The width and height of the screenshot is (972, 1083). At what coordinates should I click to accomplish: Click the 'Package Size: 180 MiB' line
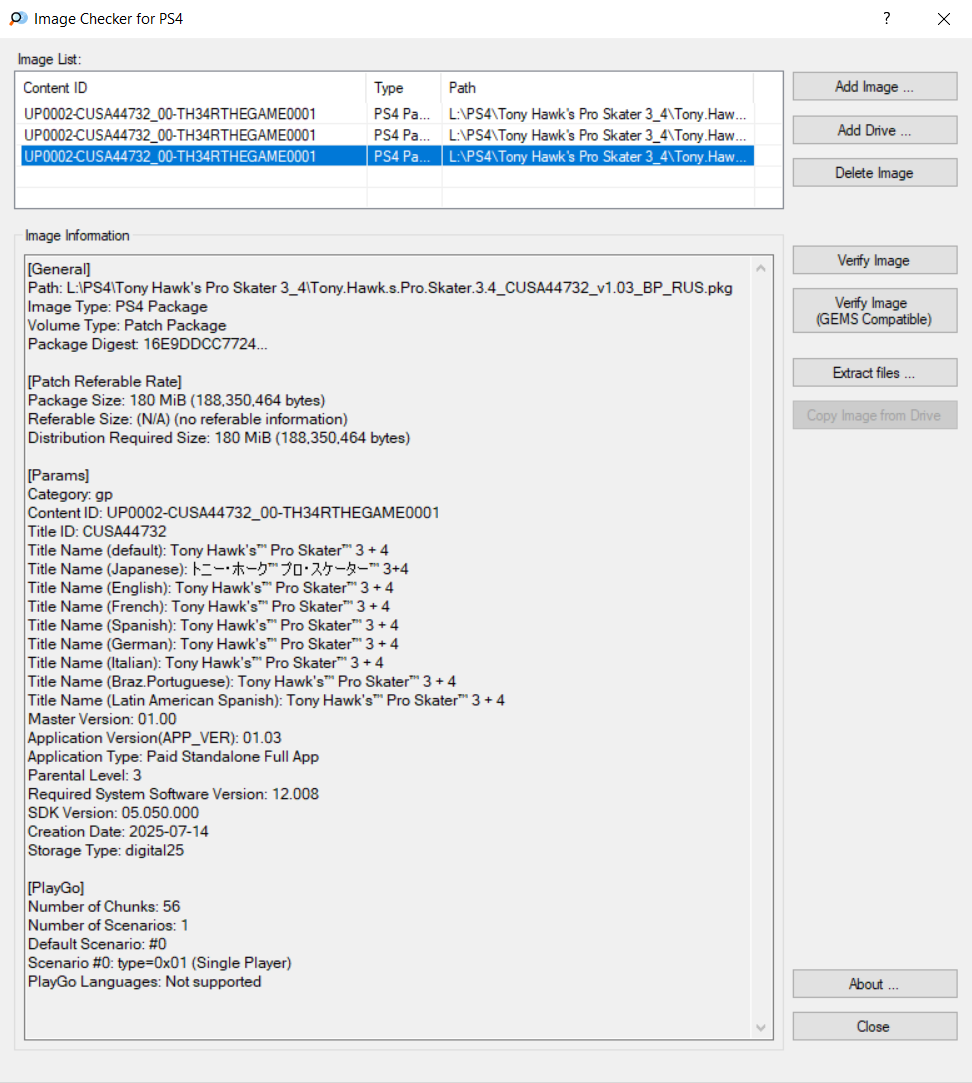tap(176, 401)
